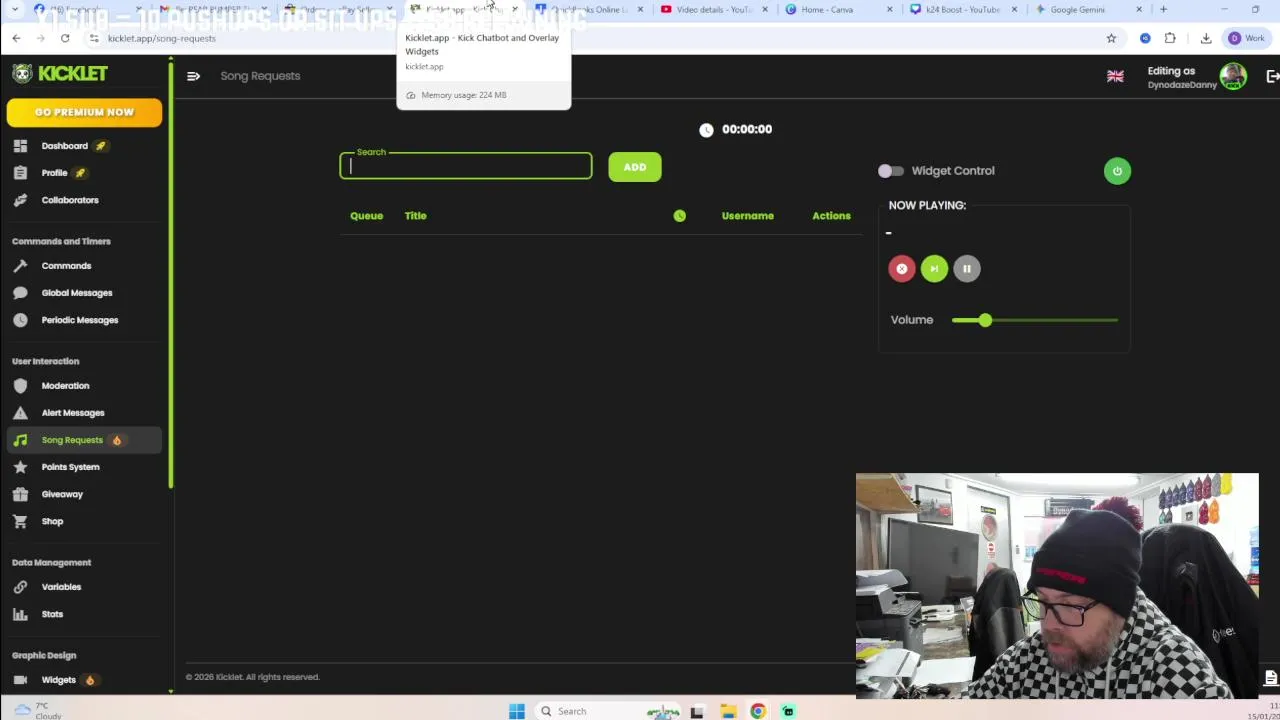
Task: Open Periodic Messages page
Action: click(x=80, y=320)
